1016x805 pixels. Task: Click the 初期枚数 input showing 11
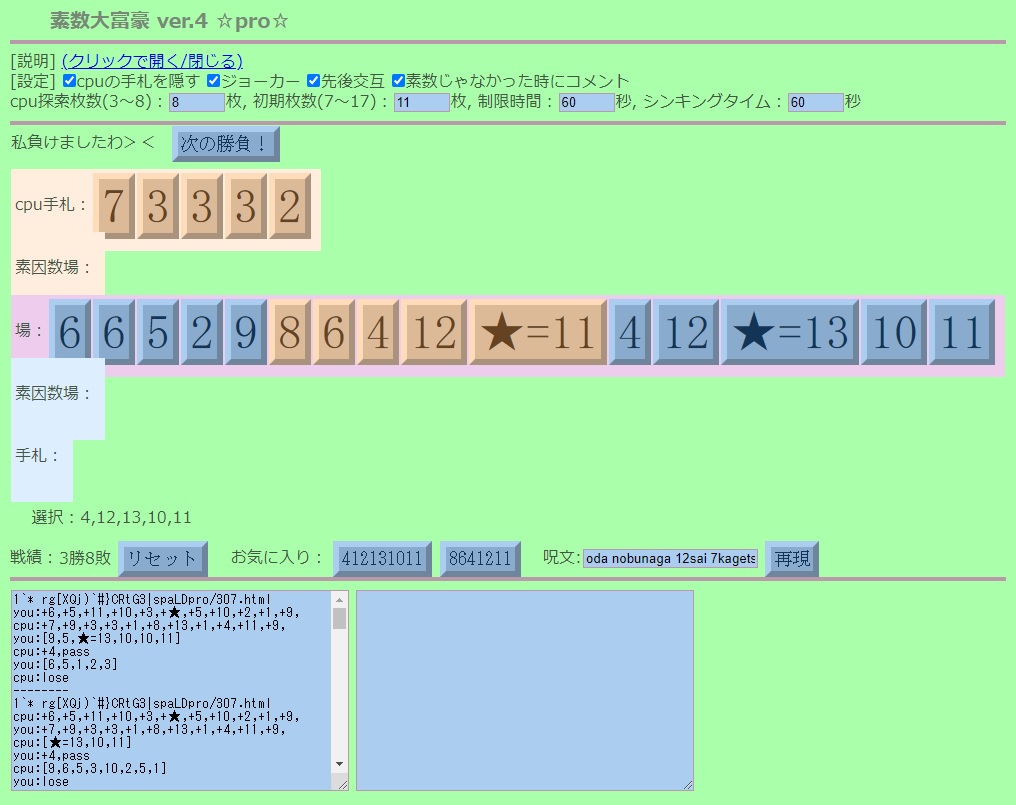(x=422, y=102)
